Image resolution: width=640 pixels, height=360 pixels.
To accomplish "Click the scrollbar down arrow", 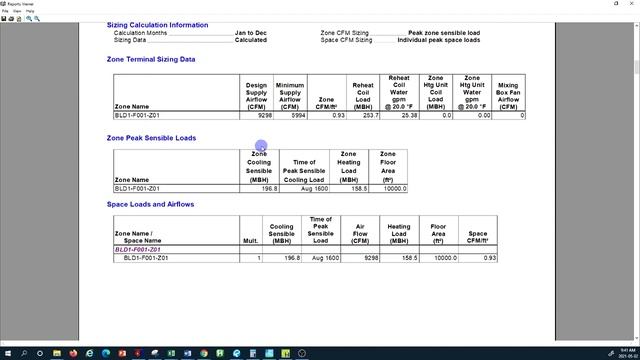I will pyautogui.click(x=636, y=338).
